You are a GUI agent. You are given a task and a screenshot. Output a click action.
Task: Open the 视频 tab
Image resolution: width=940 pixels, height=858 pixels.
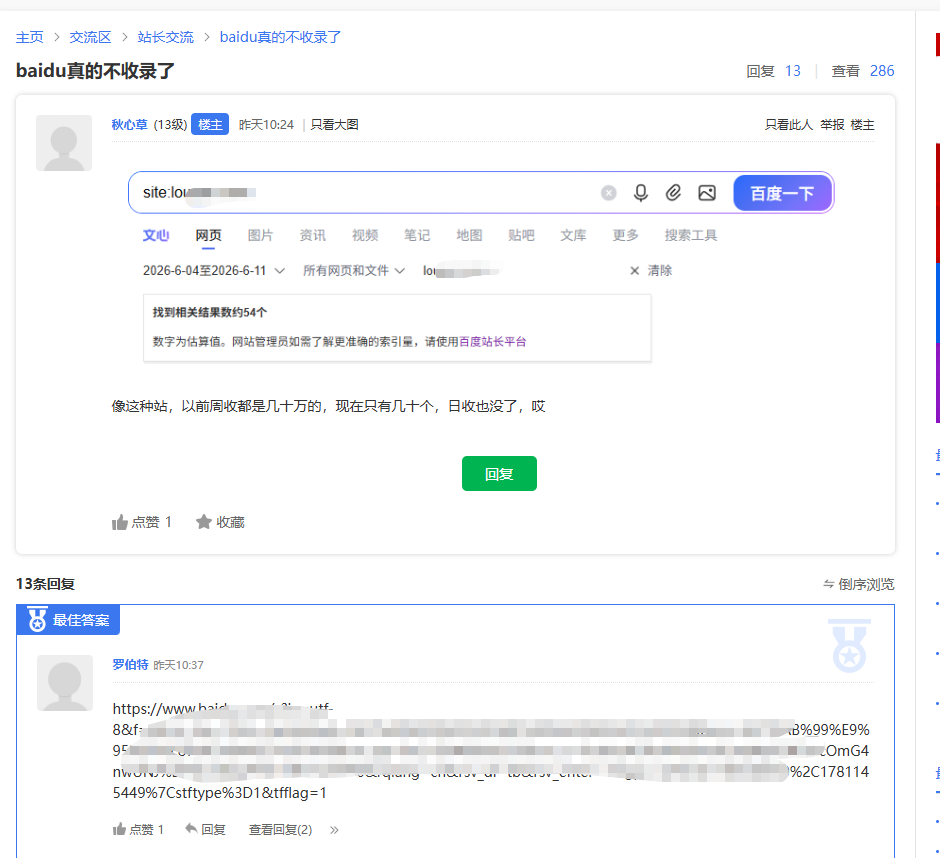365,235
